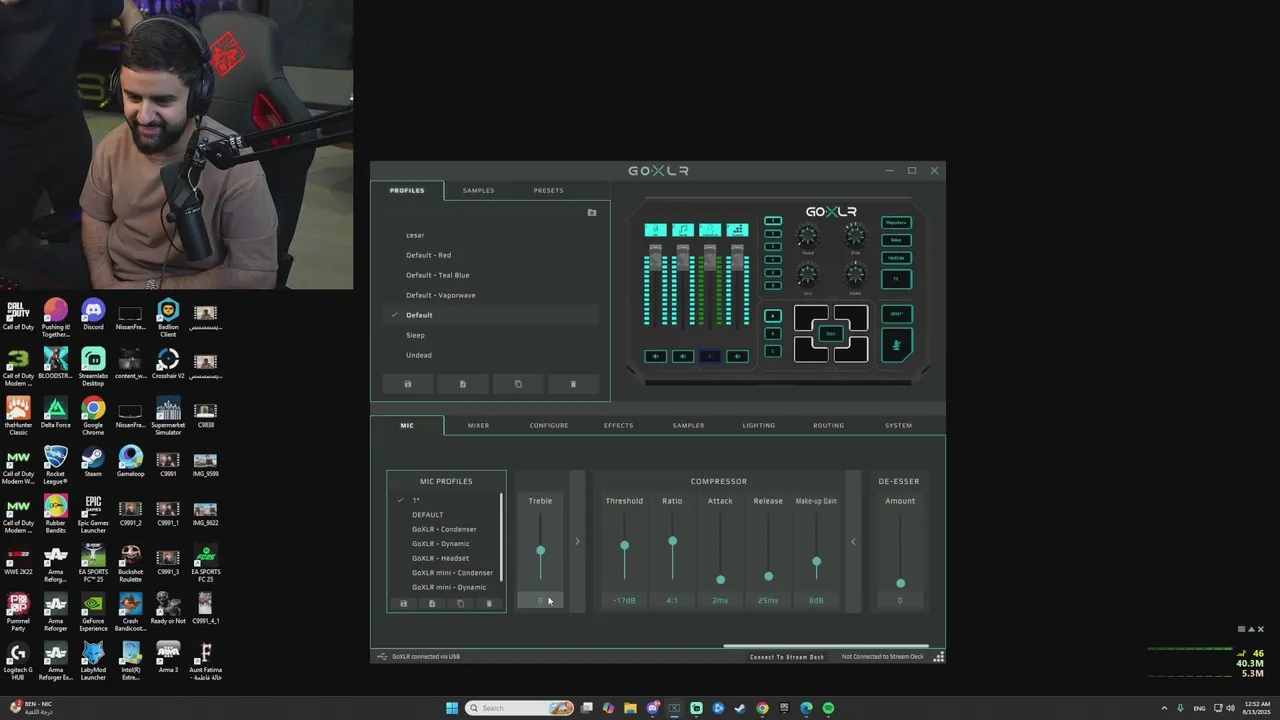Click the save-as new profile icon under profiles list
The width and height of the screenshot is (1280, 720).
(x=463, y=384)
